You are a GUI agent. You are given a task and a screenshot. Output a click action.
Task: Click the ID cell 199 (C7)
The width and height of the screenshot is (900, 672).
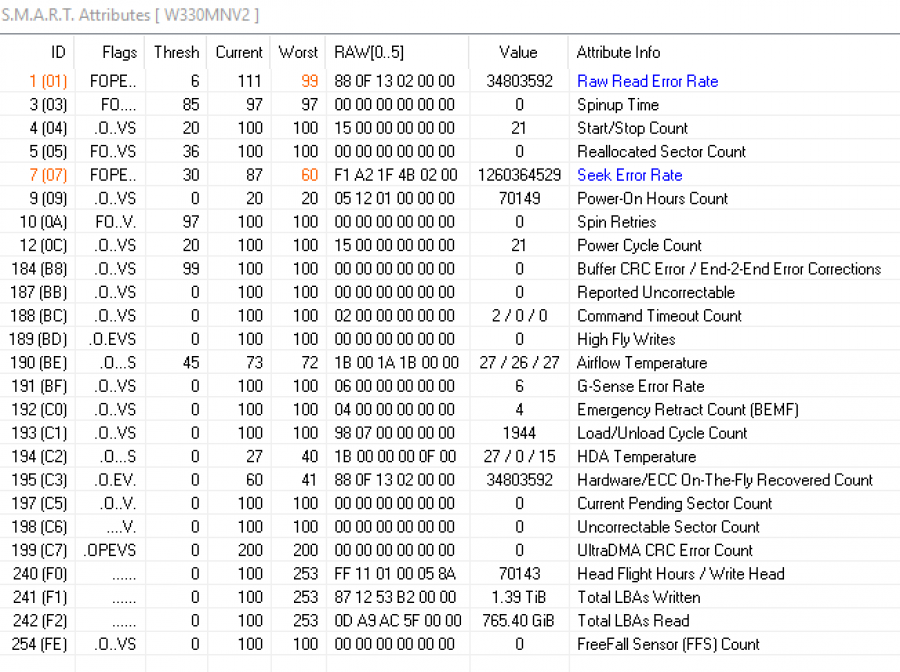tap(39, 550)
